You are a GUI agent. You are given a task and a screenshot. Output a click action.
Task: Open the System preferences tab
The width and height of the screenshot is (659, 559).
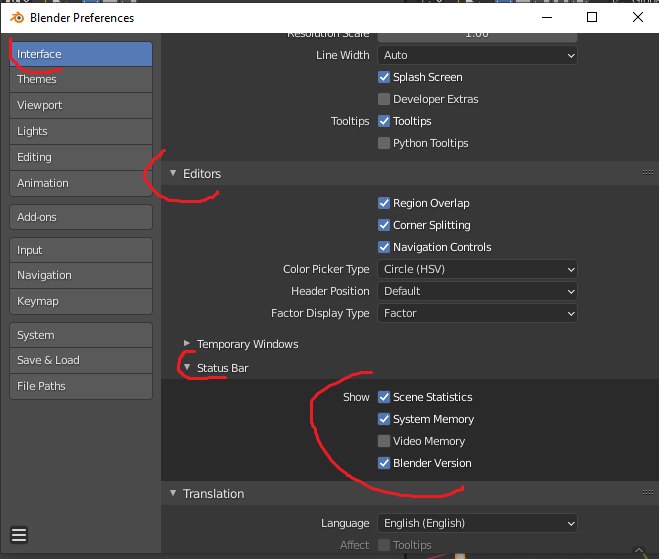point(81,335)
